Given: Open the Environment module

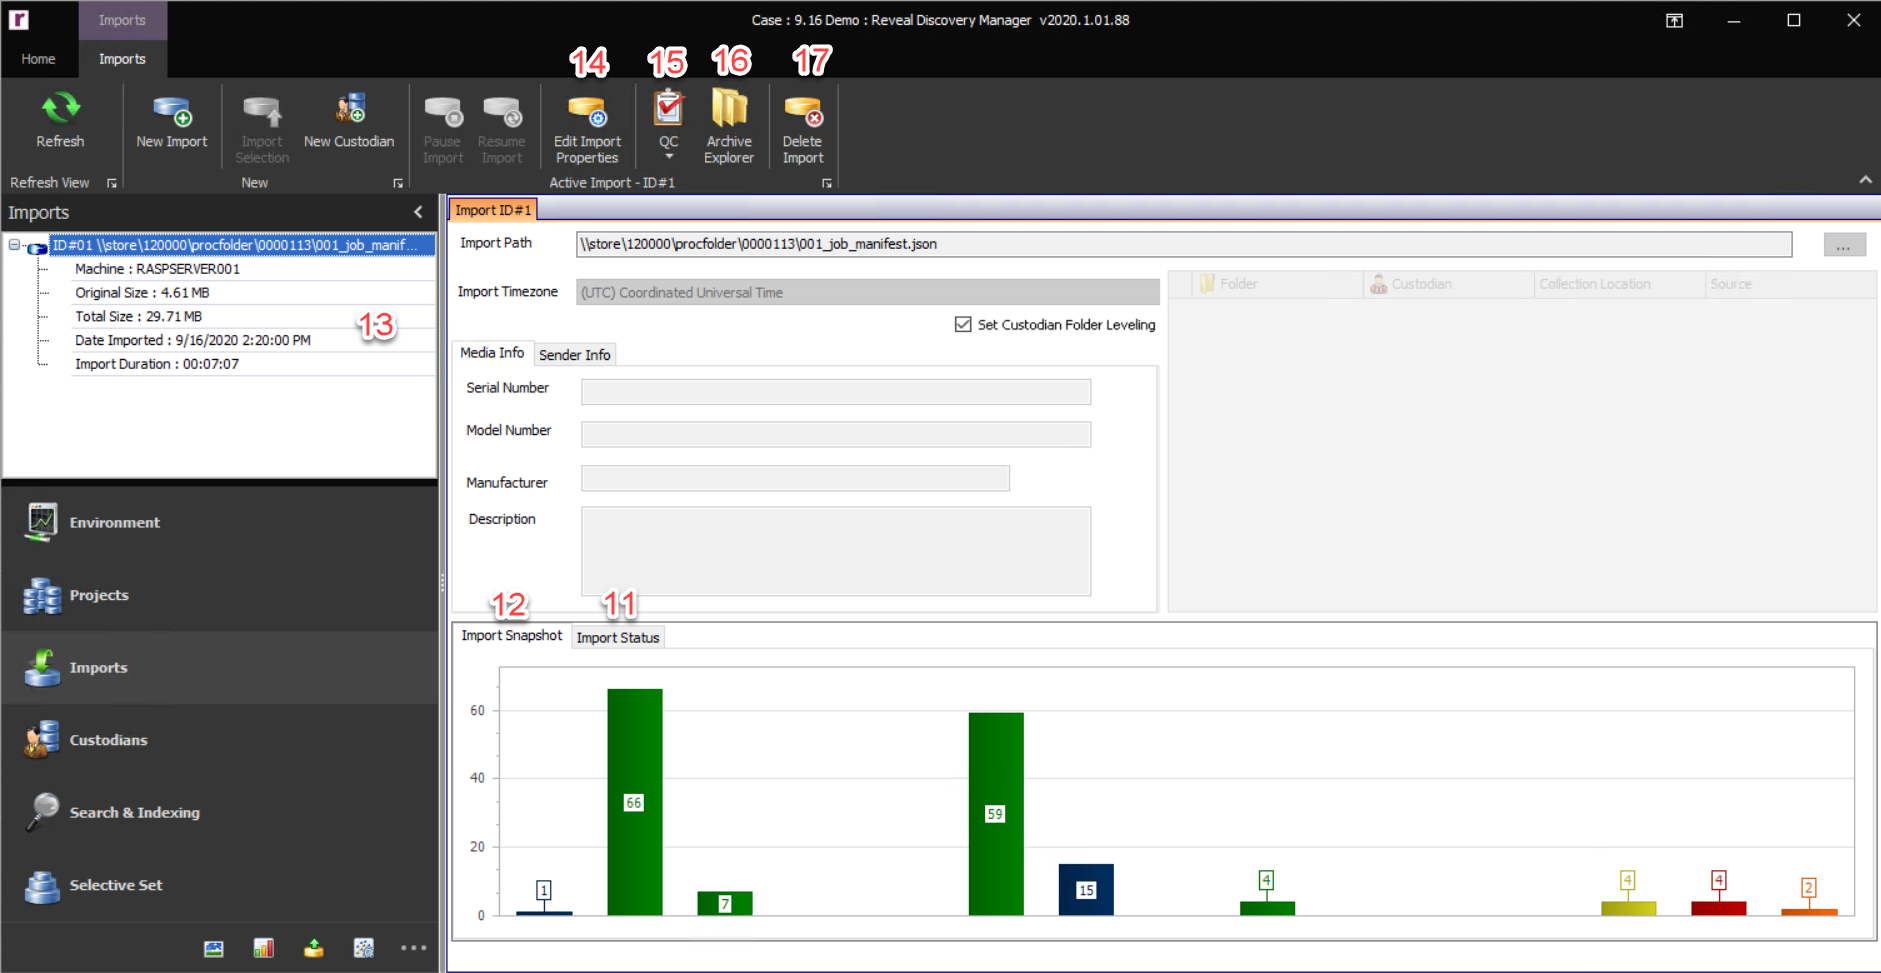Looking at the screenshot, I should pyautogui.click(x=219, y=522).
